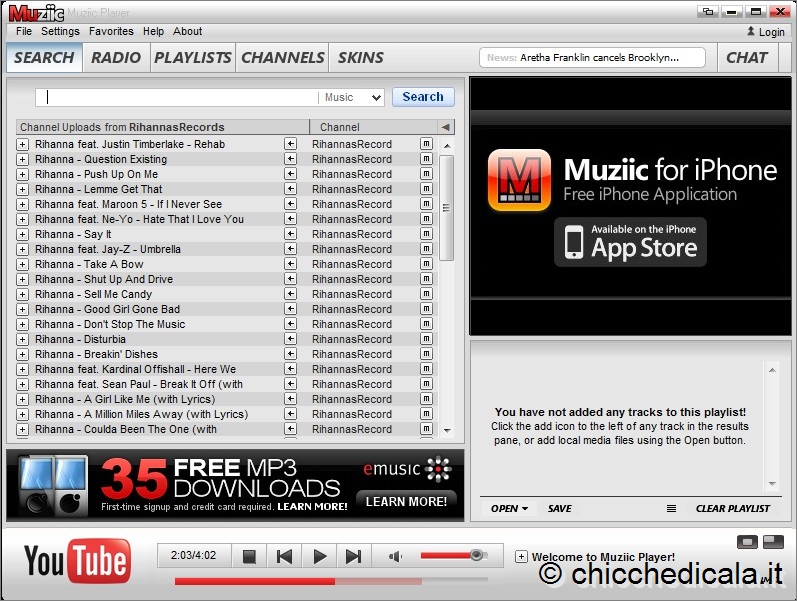
Task: Open the Favorites menu
Action: [111, 31]
